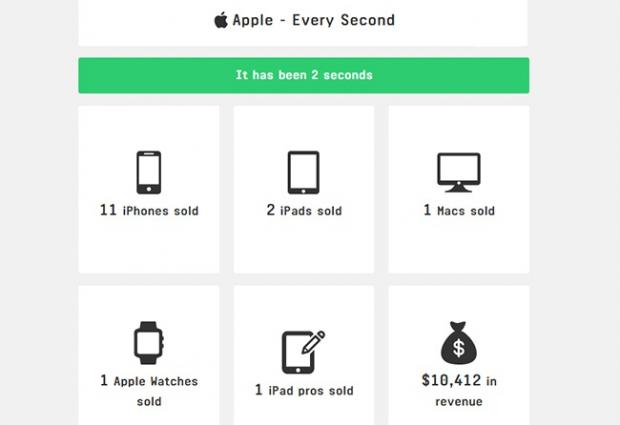Select the "$10,412 in revenue" text

click(x=459, y=391)
